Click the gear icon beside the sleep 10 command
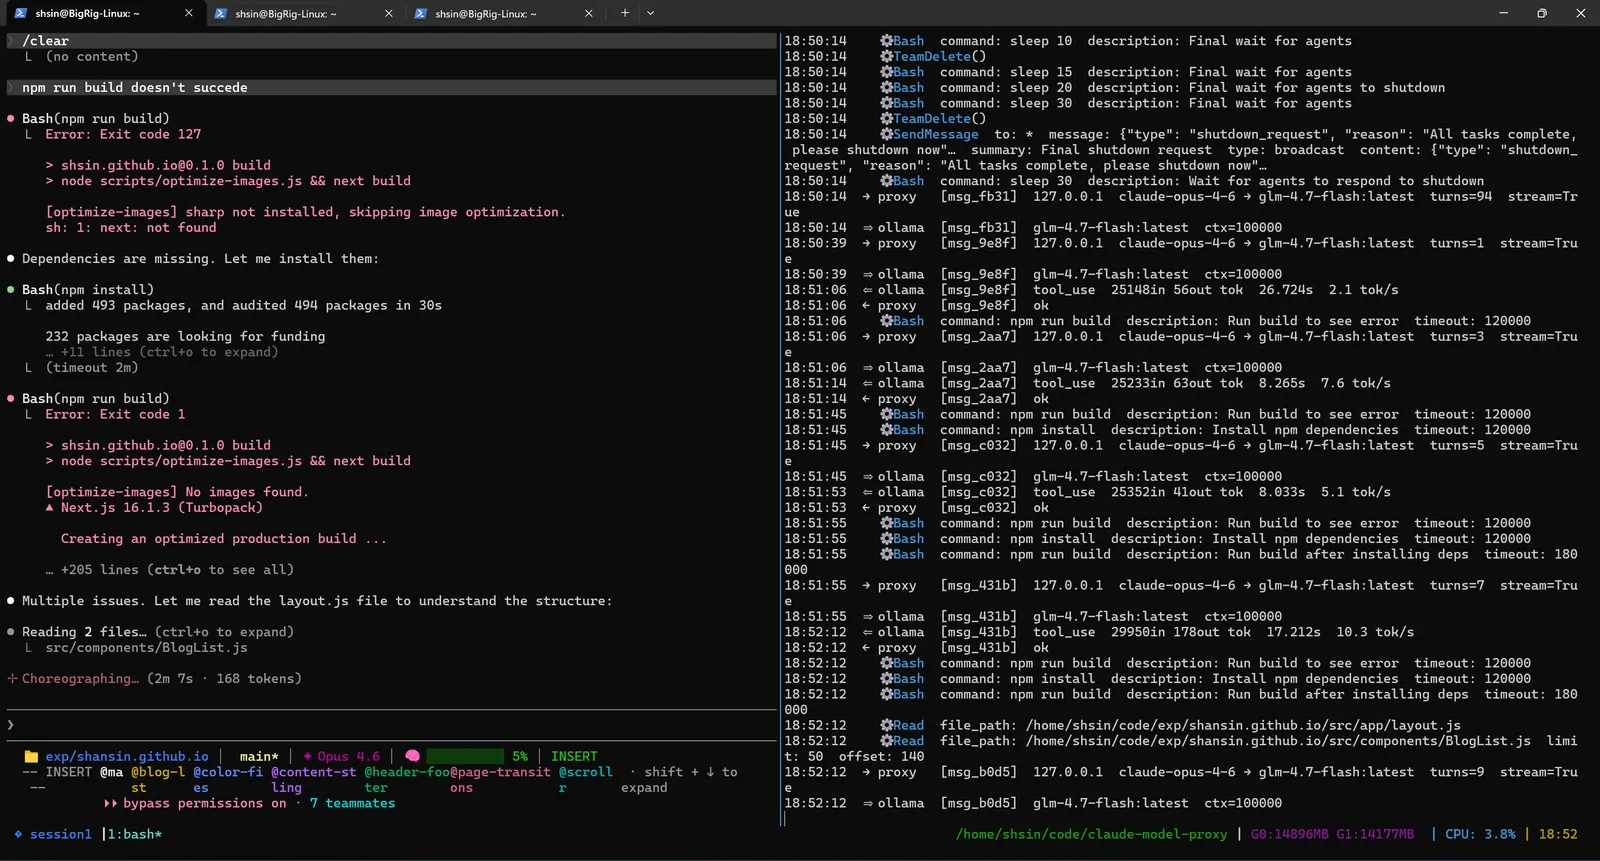Viewport: 1600px width, 861px height. [x=886, y=41]
